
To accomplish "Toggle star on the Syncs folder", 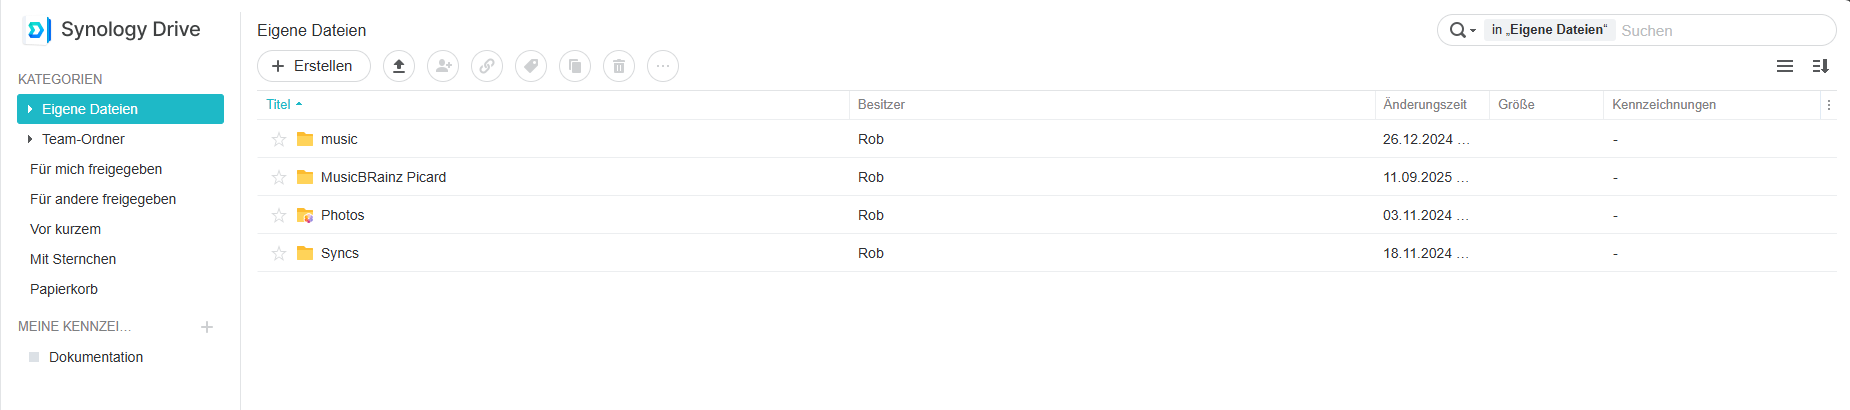I will (x=279, y=253).
